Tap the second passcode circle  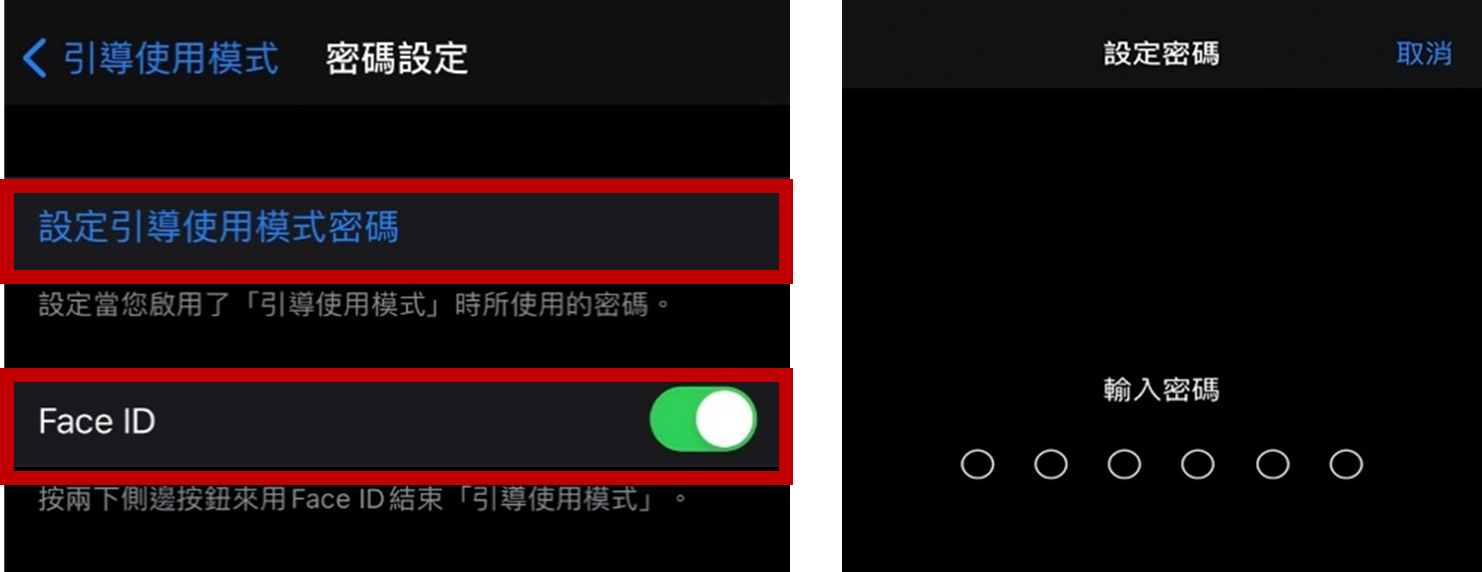(x=1051, y=464)
